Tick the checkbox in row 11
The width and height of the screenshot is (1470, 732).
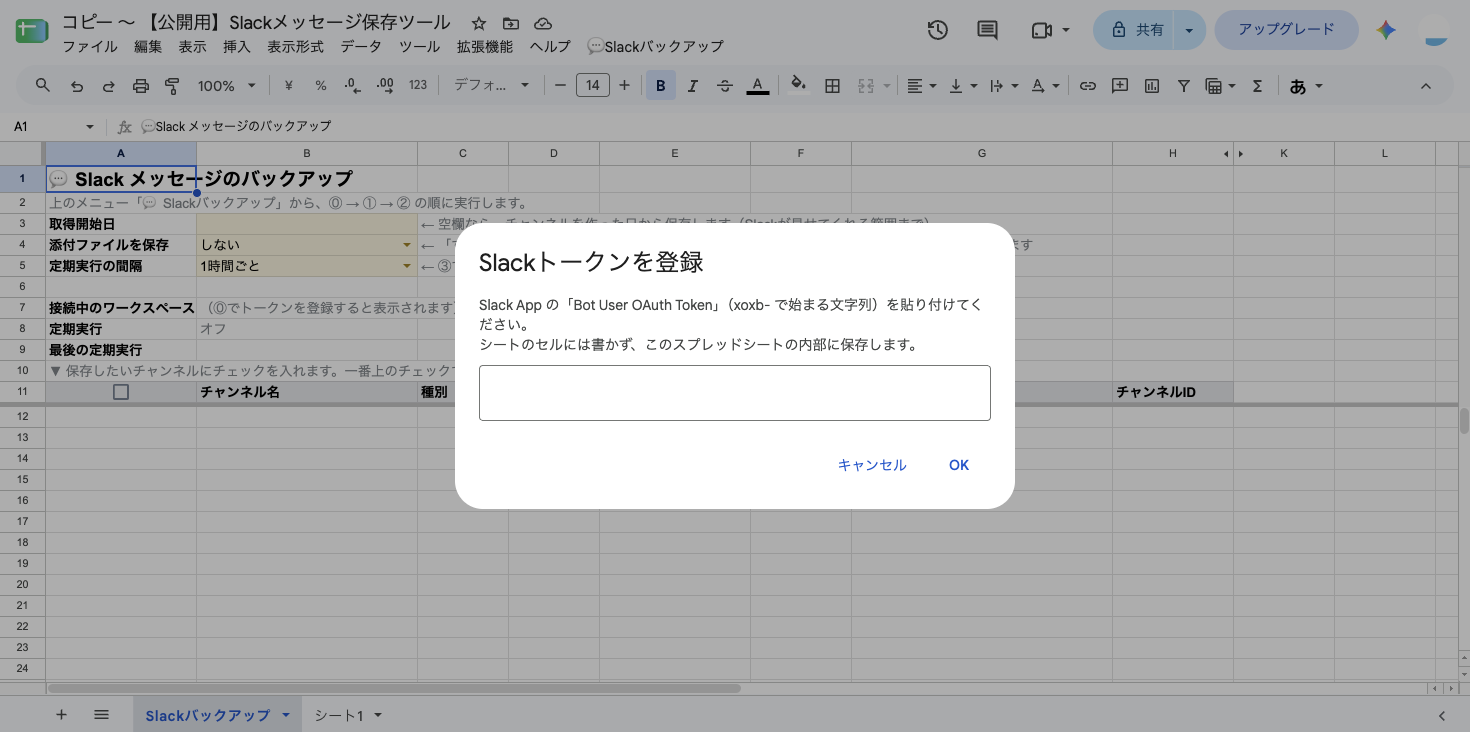pos(121,392)
